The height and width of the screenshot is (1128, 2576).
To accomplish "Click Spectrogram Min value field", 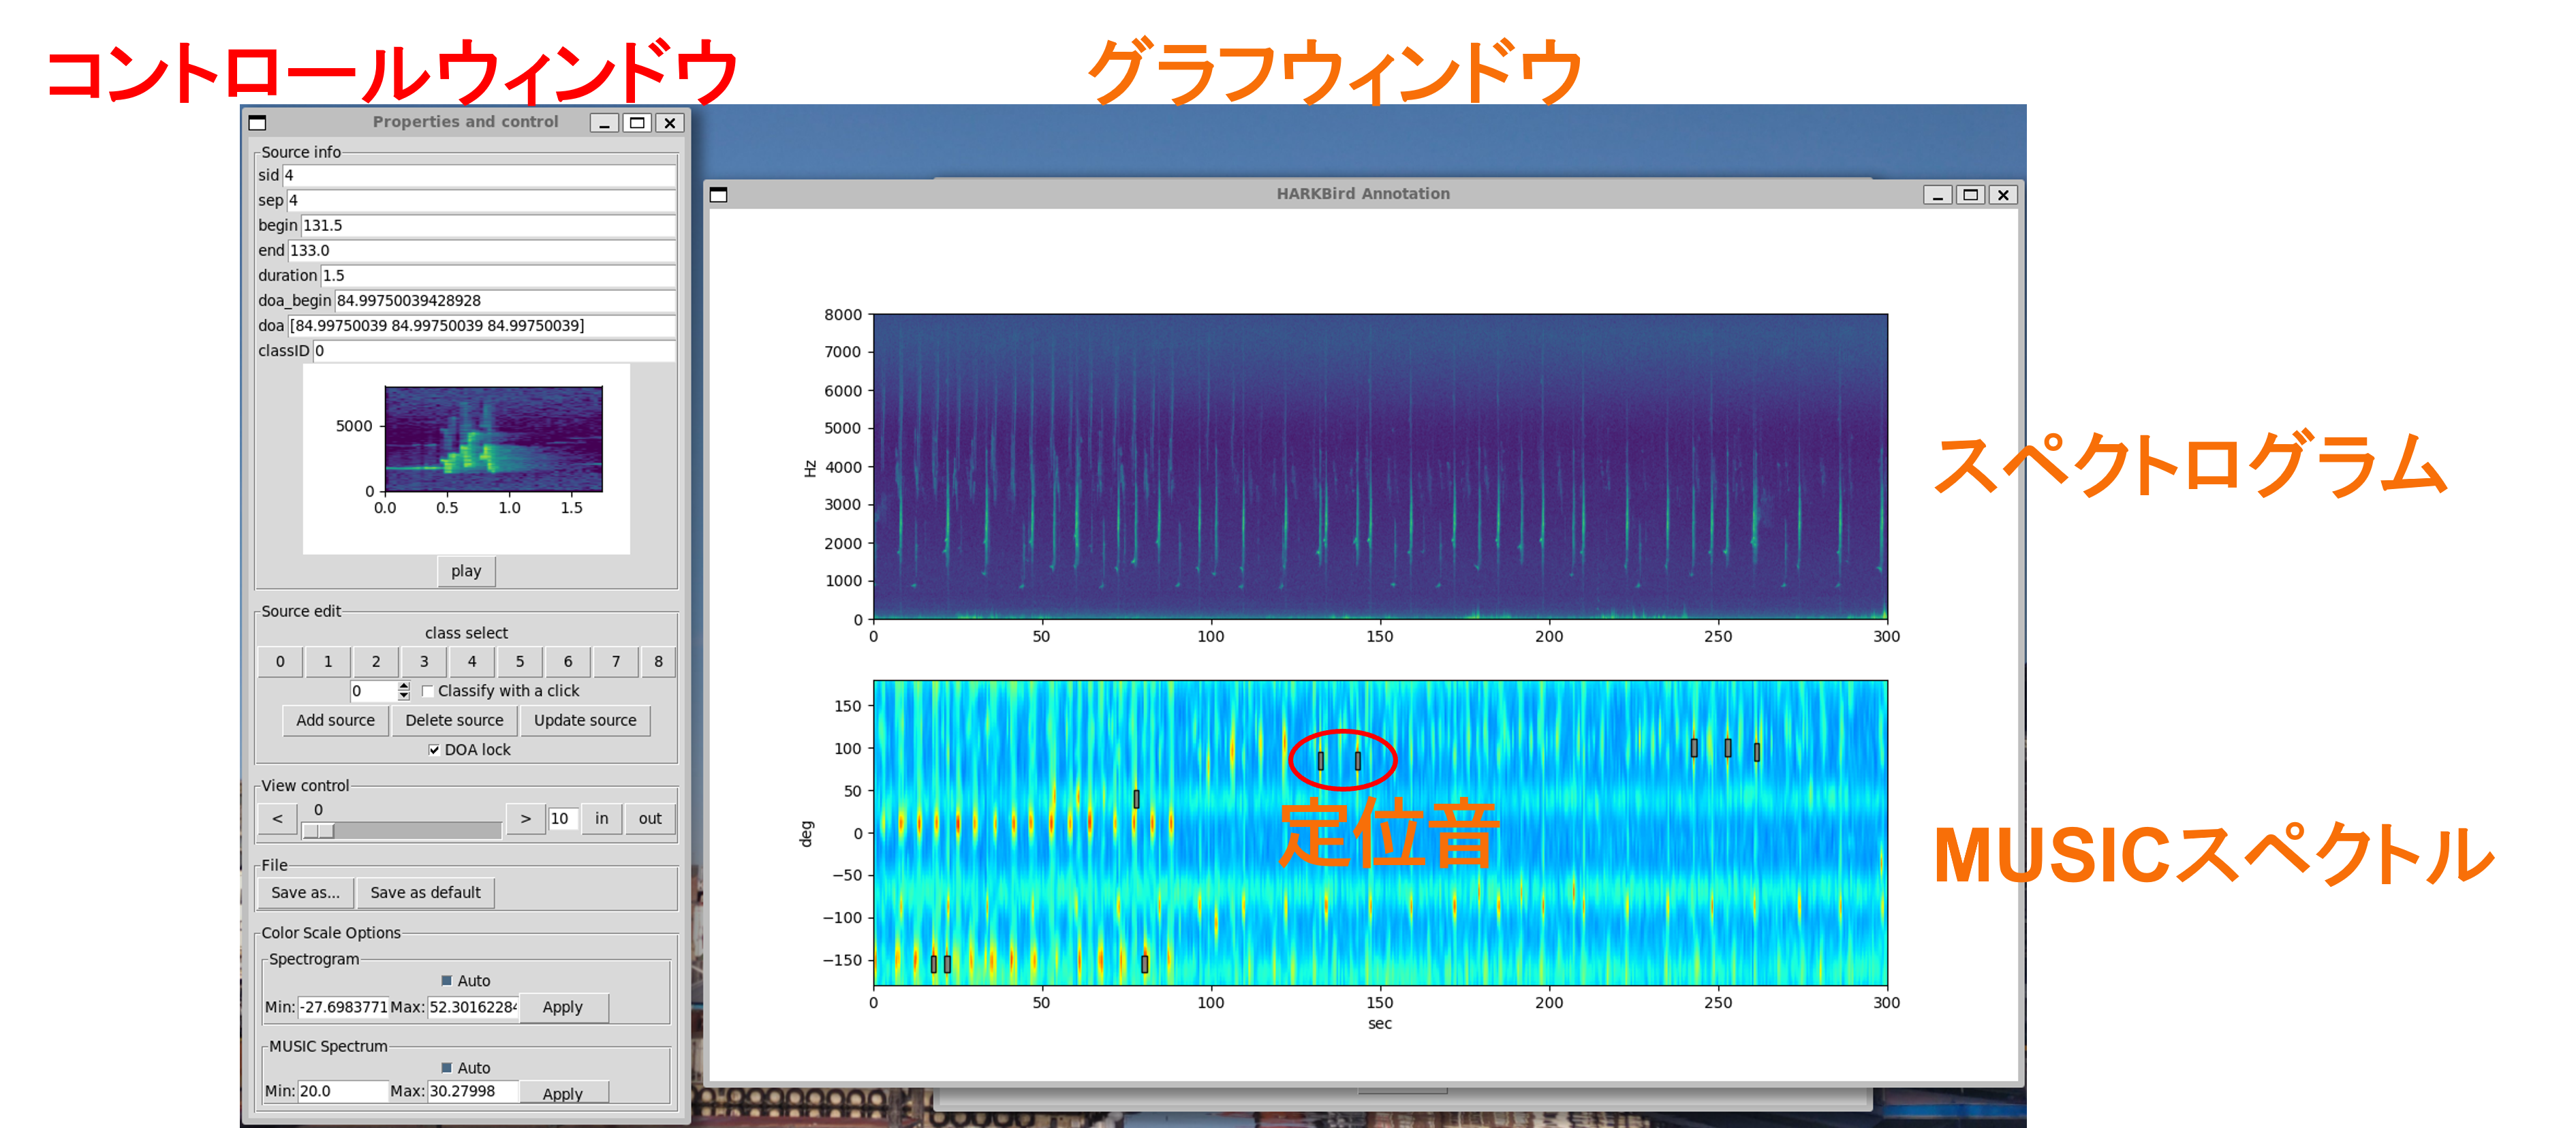I will (343, 1008).
